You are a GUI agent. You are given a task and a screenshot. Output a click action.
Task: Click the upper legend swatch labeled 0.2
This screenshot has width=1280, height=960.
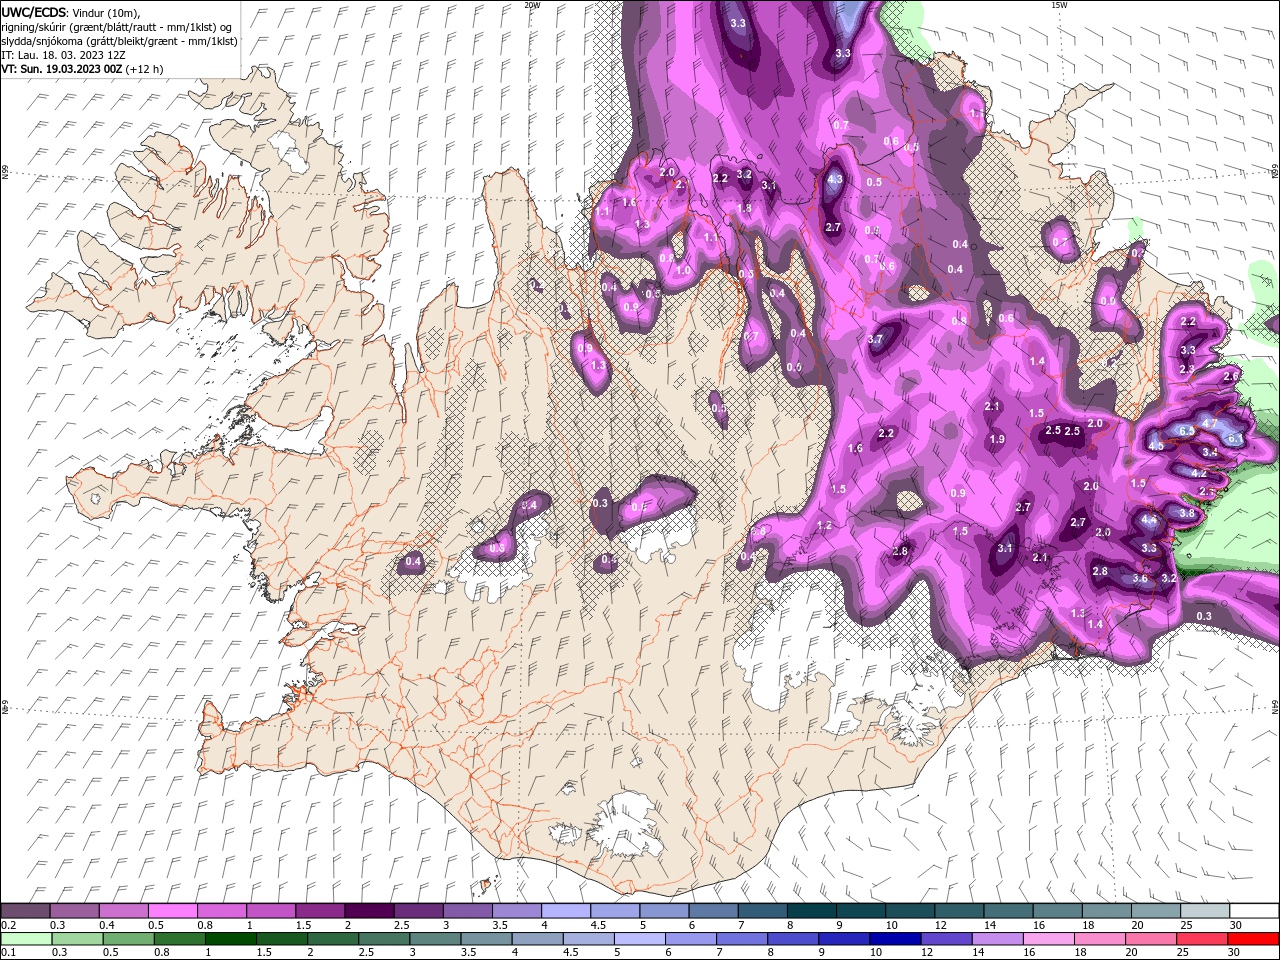pyautogui.click(x=25, y=912)
